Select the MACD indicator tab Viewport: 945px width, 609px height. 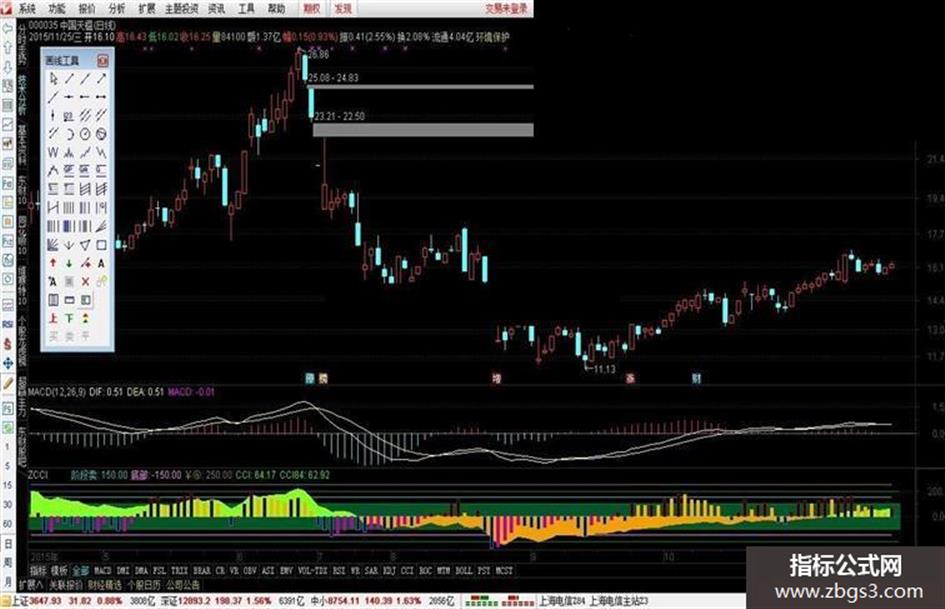[103, 570]
